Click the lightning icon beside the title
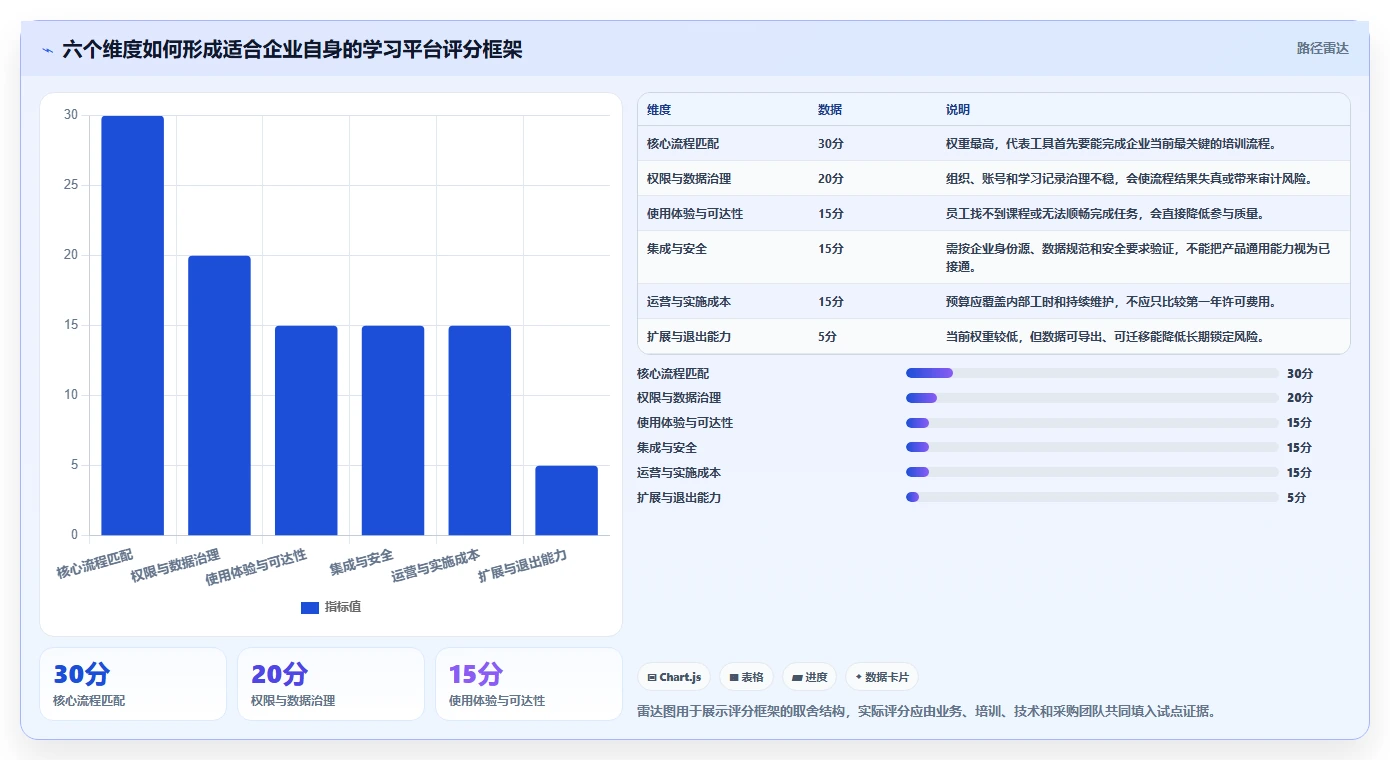Viewport: 1390px width, 760px height. pos(48,50)
